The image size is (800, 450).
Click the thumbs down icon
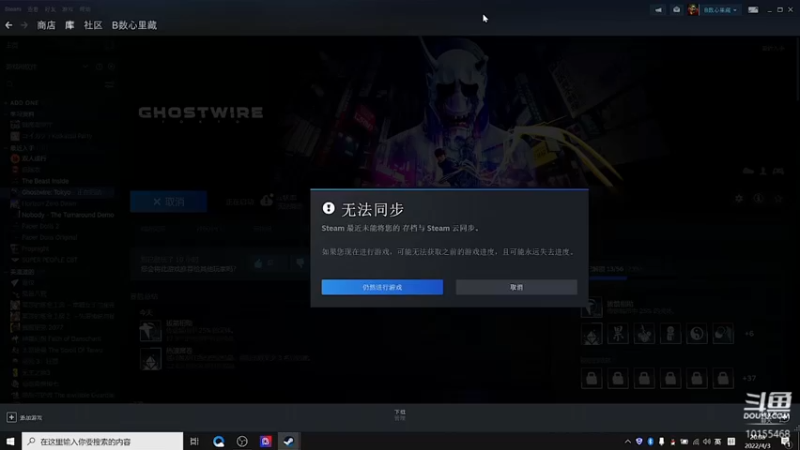(x=300, y=263)
